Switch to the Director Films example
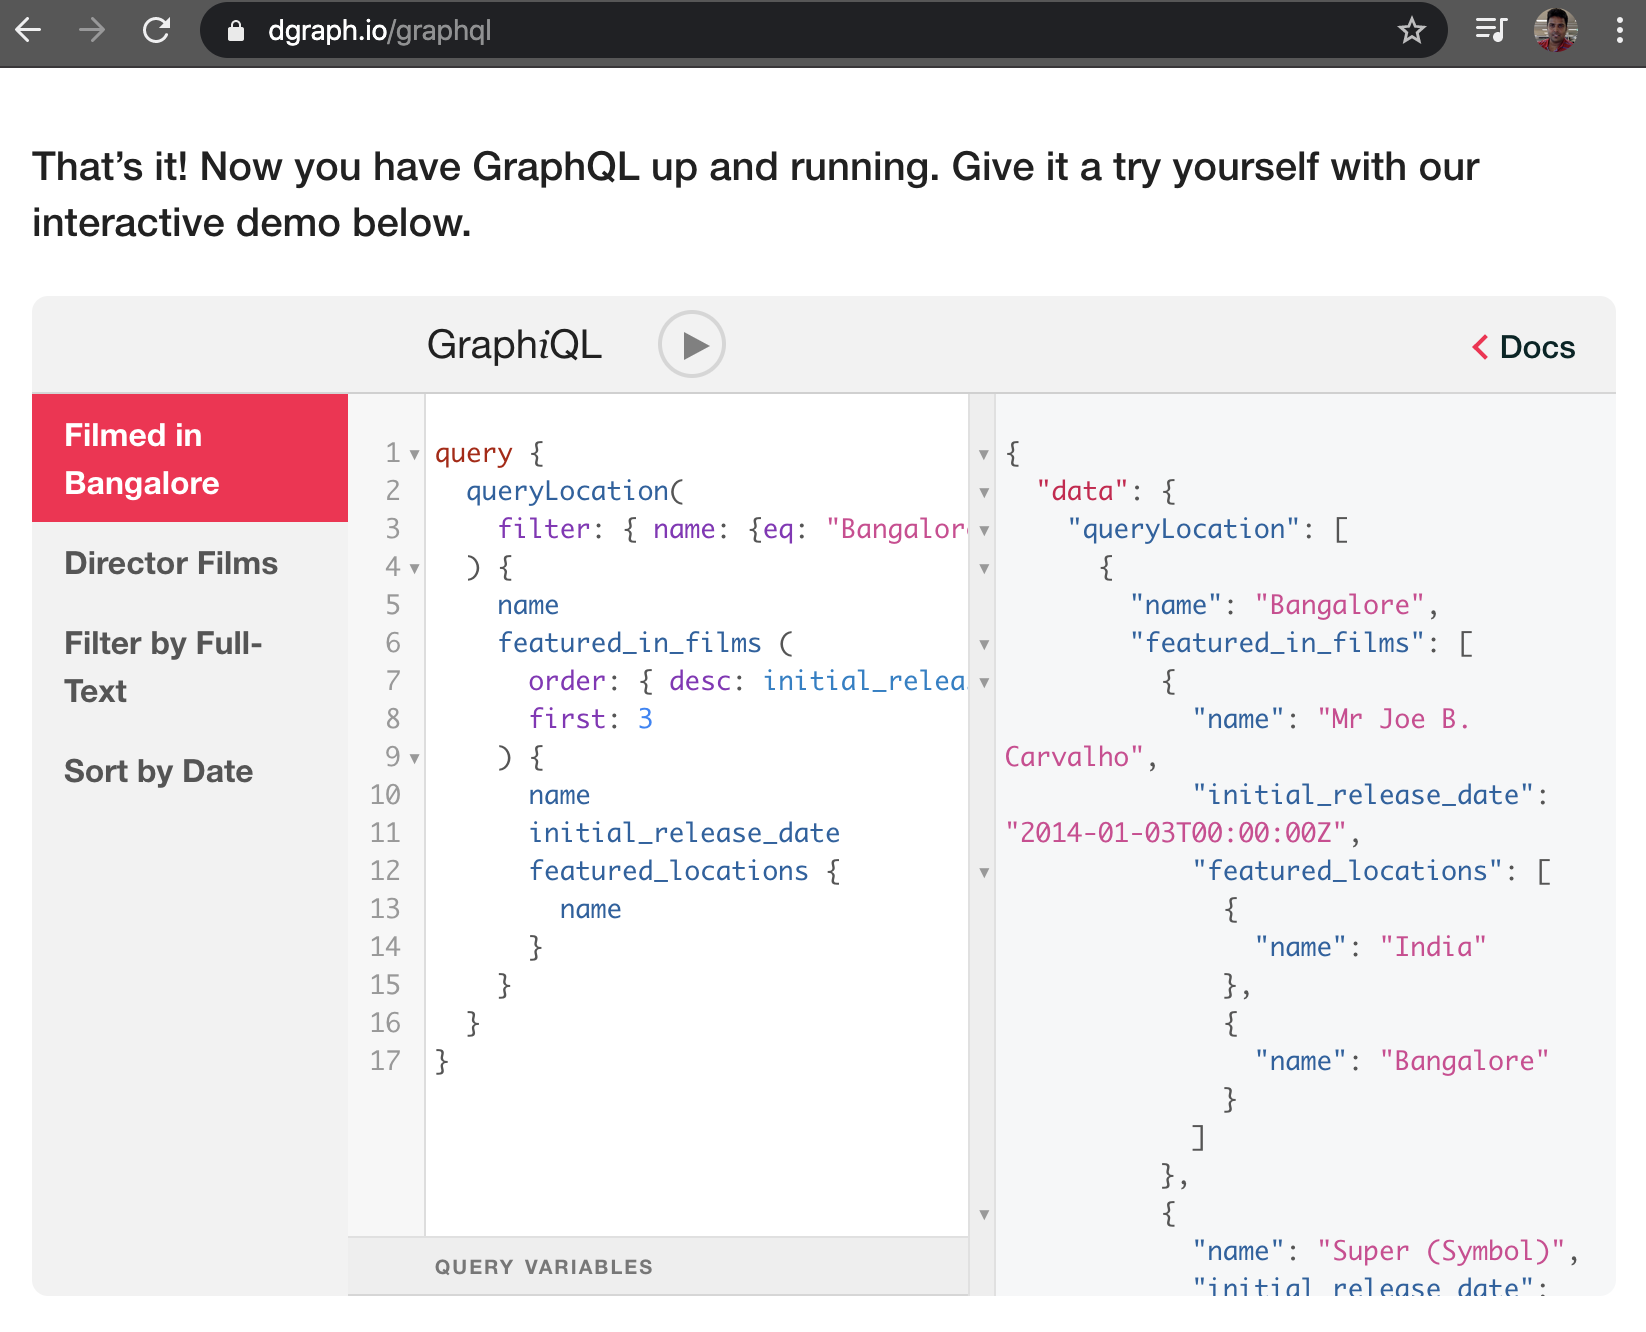The height and width of the screenshot is (1332, 1646). tap(171, 563)
